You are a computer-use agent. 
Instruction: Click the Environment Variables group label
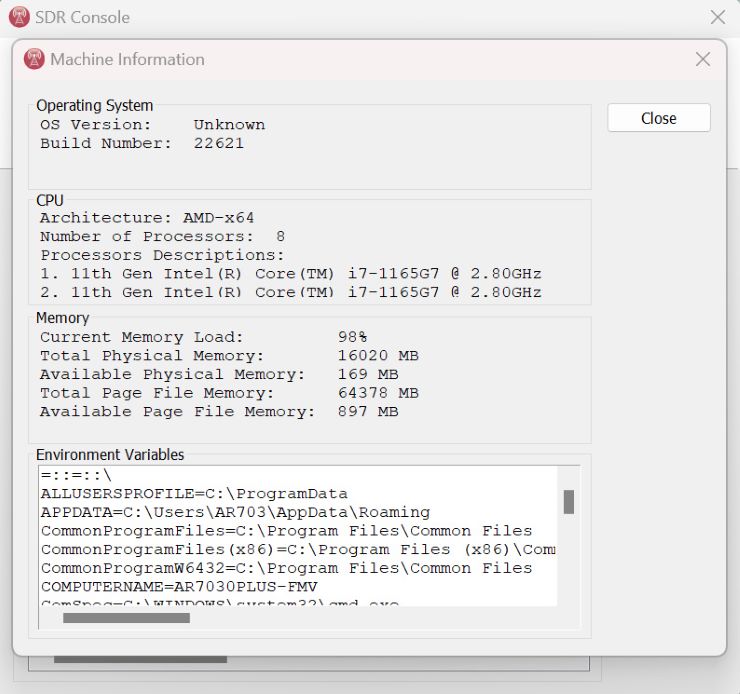click(110, 455)
